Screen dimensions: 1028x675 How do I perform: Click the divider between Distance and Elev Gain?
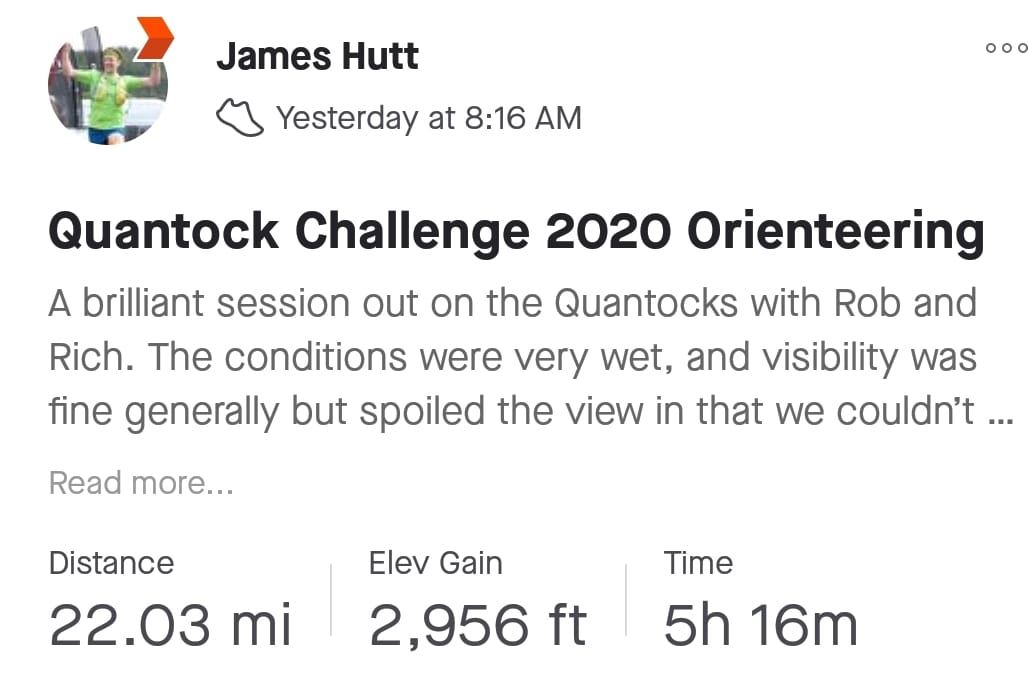(x=331, y=600)
